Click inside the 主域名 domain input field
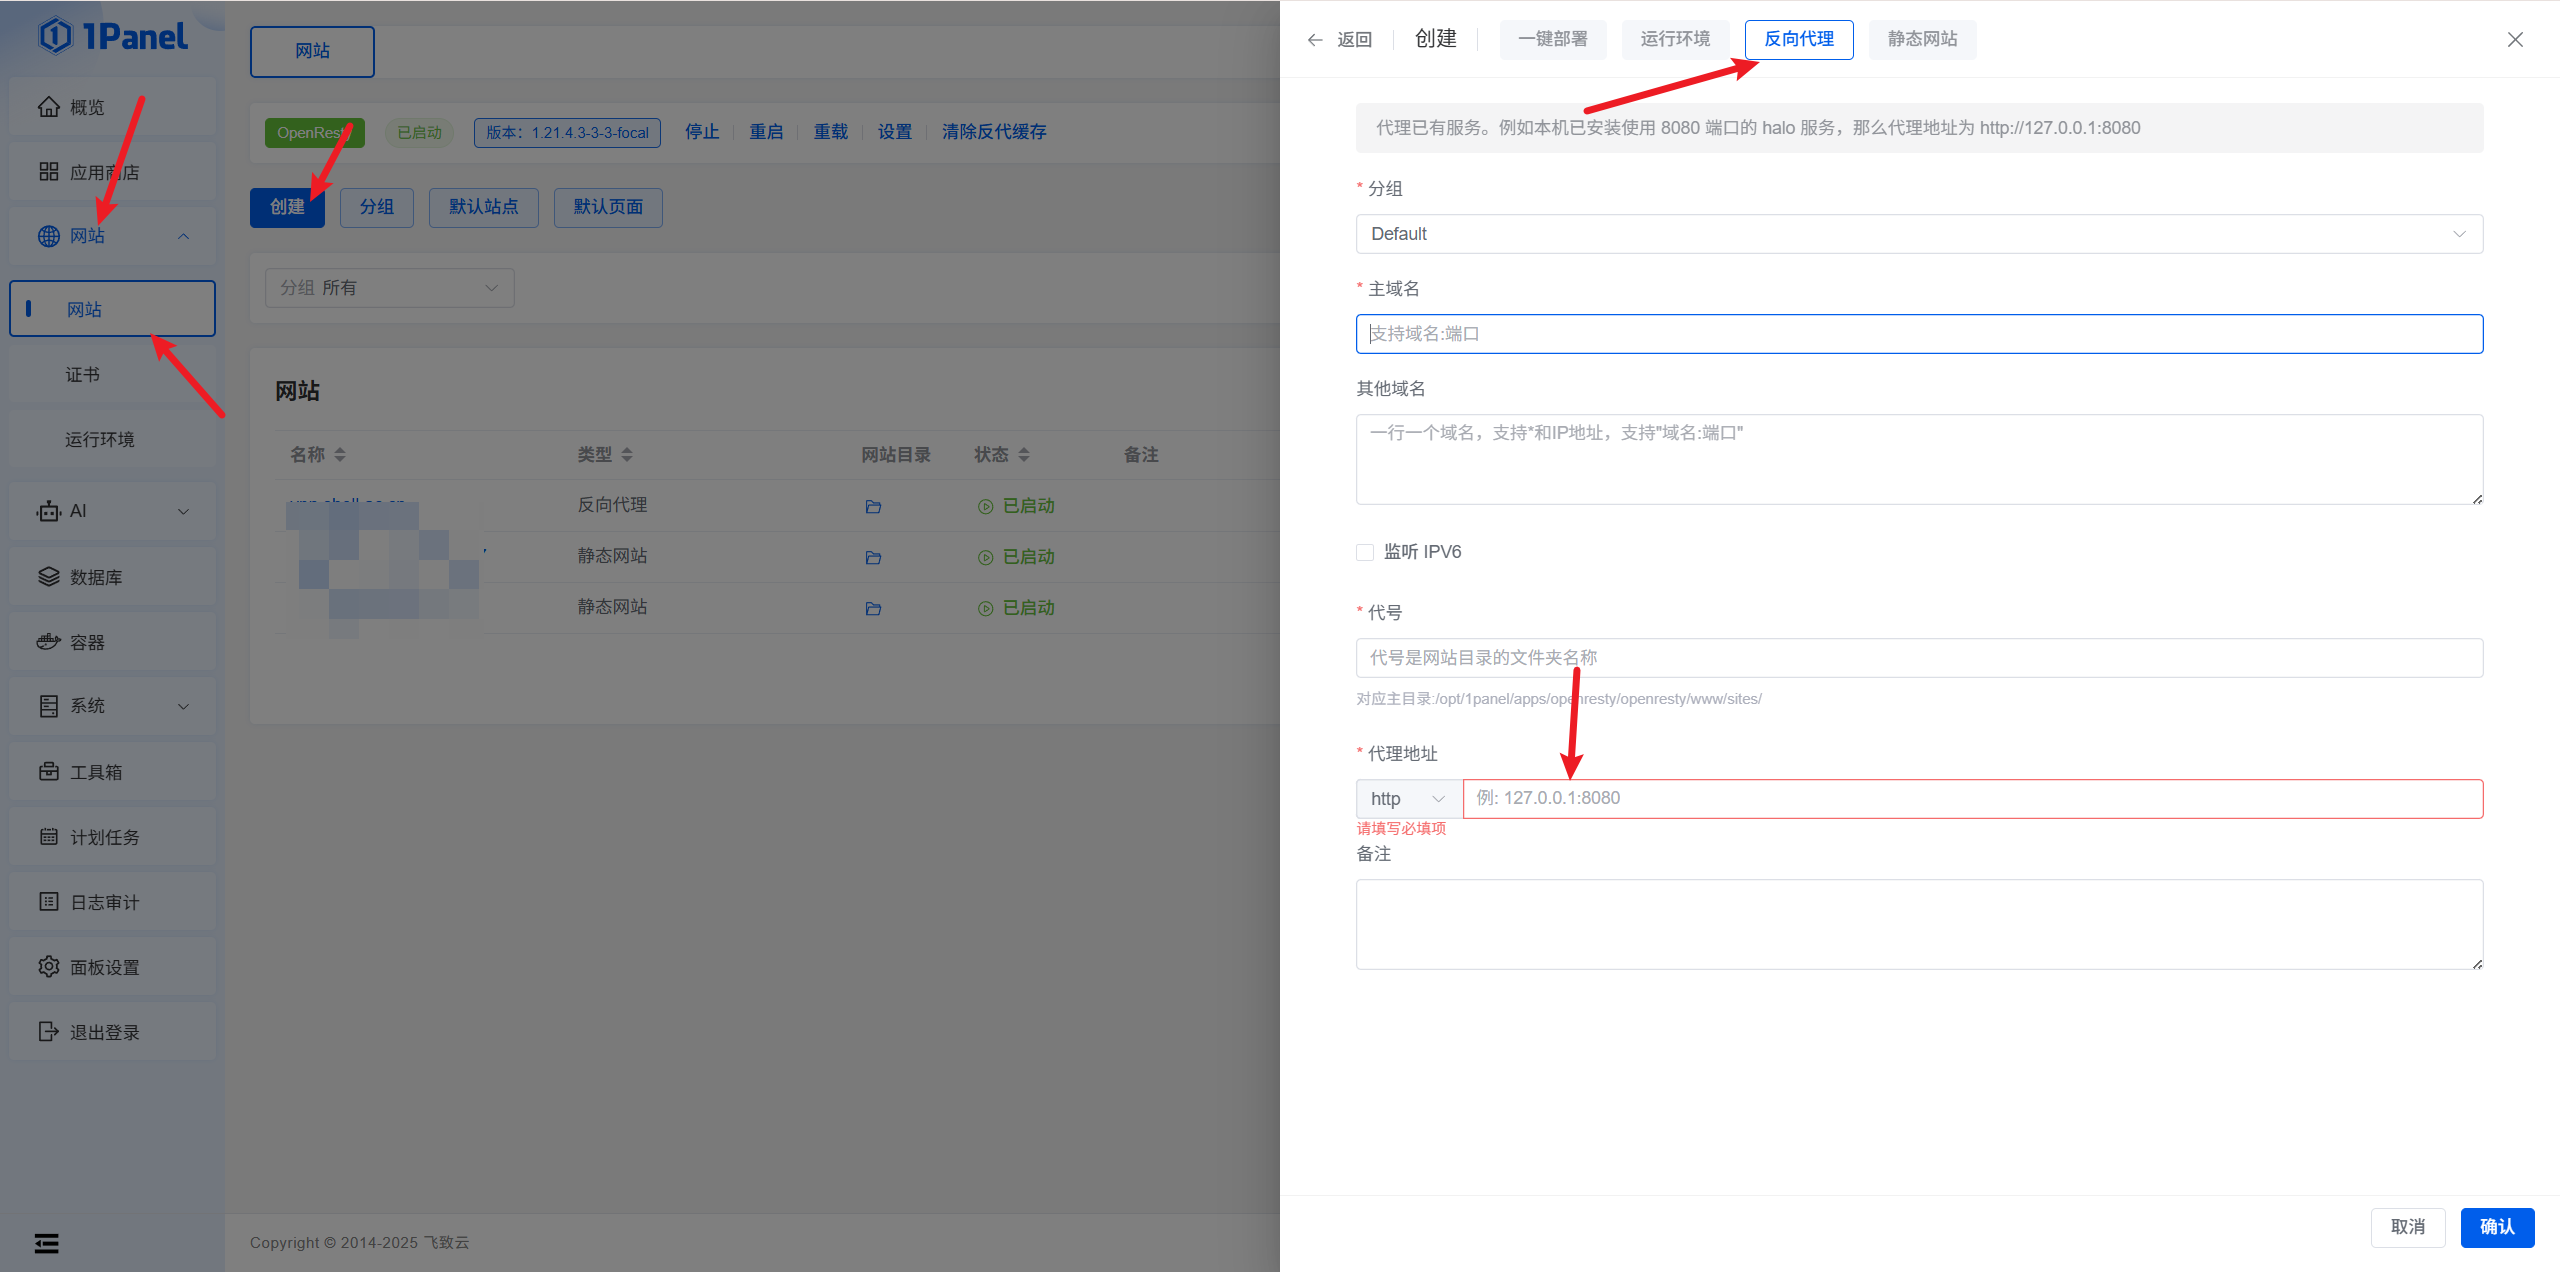The image size is (2560, 1272). 1918,333
